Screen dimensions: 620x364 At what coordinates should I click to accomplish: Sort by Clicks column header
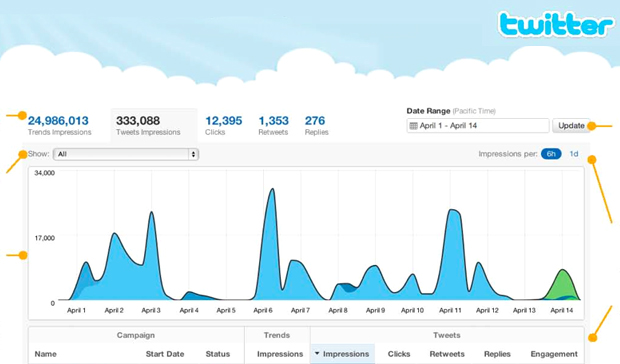click(399, 354)
